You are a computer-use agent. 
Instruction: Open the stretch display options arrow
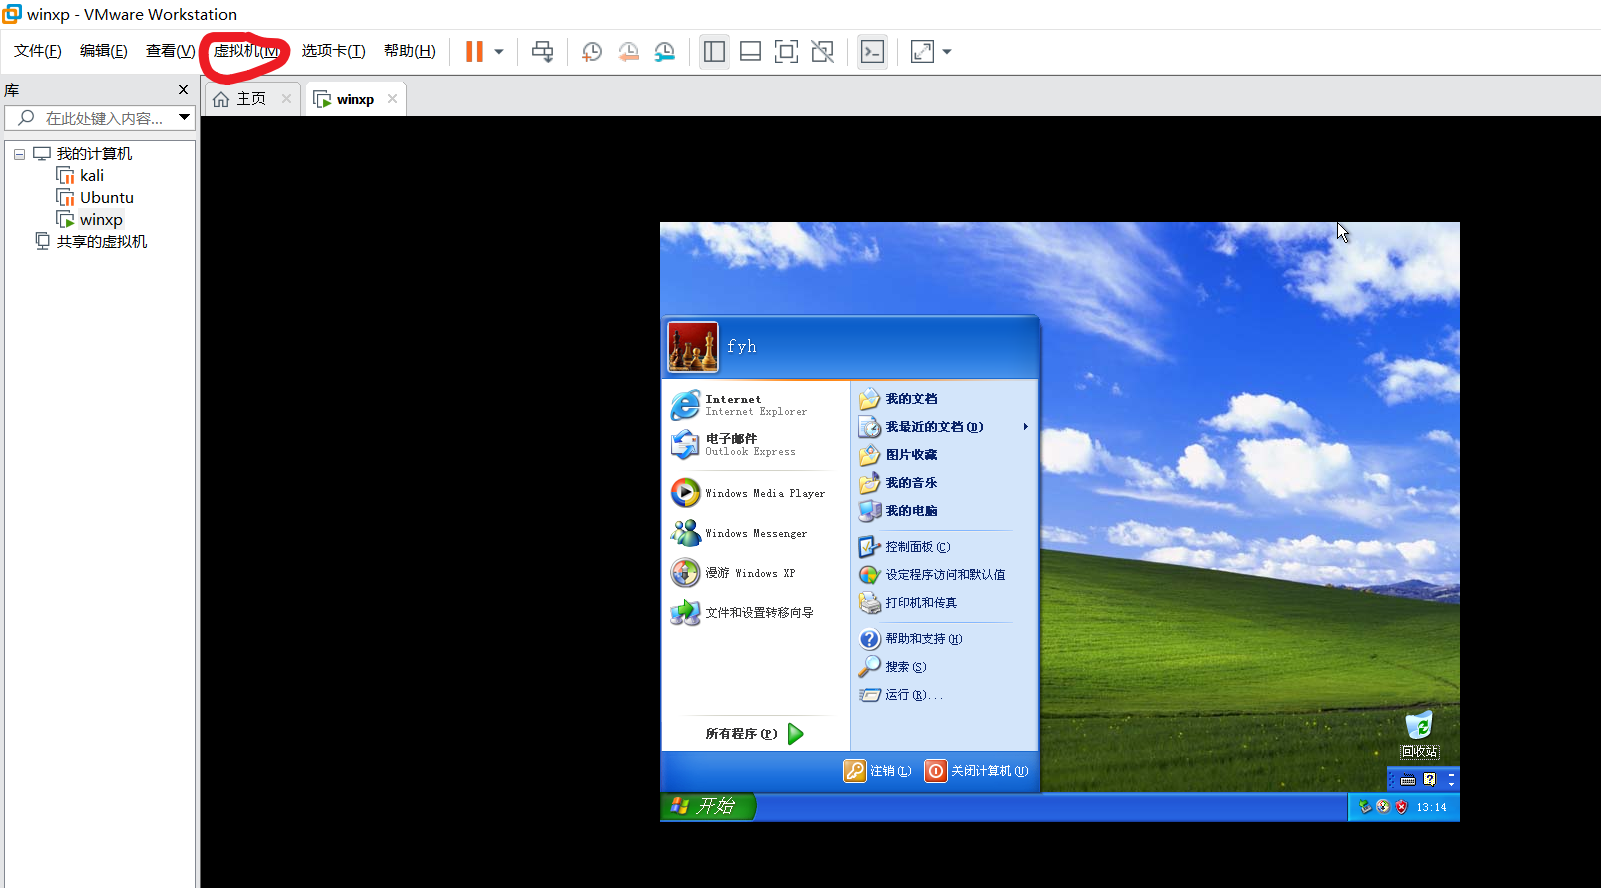(x=947, y=52)
